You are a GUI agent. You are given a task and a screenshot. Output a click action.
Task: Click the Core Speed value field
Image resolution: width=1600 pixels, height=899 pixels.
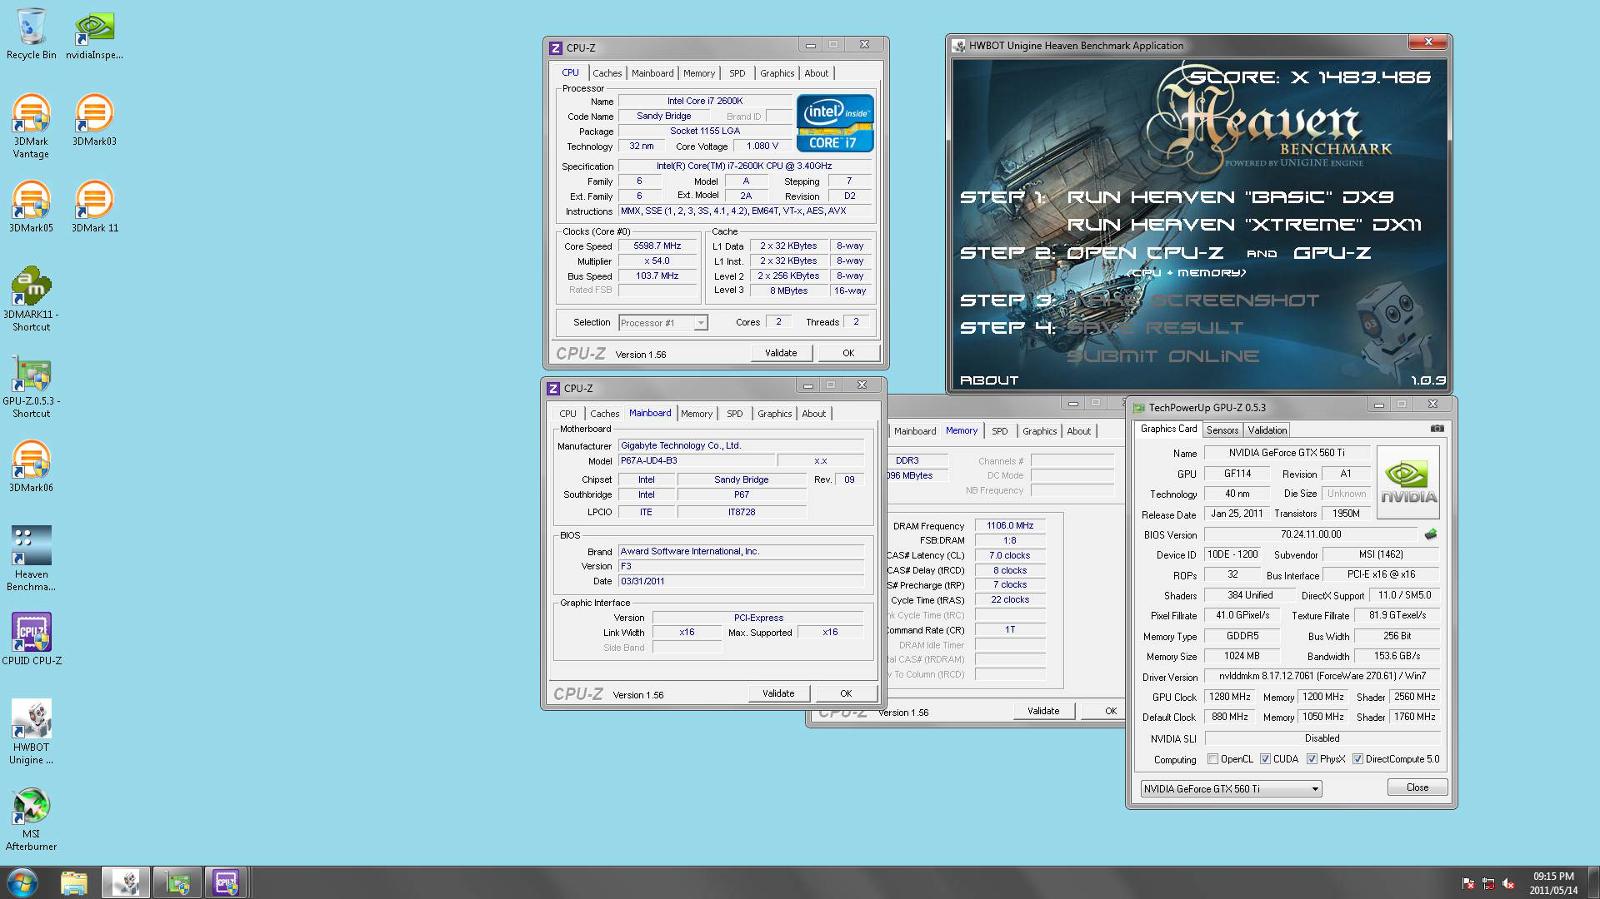point(657,246)
